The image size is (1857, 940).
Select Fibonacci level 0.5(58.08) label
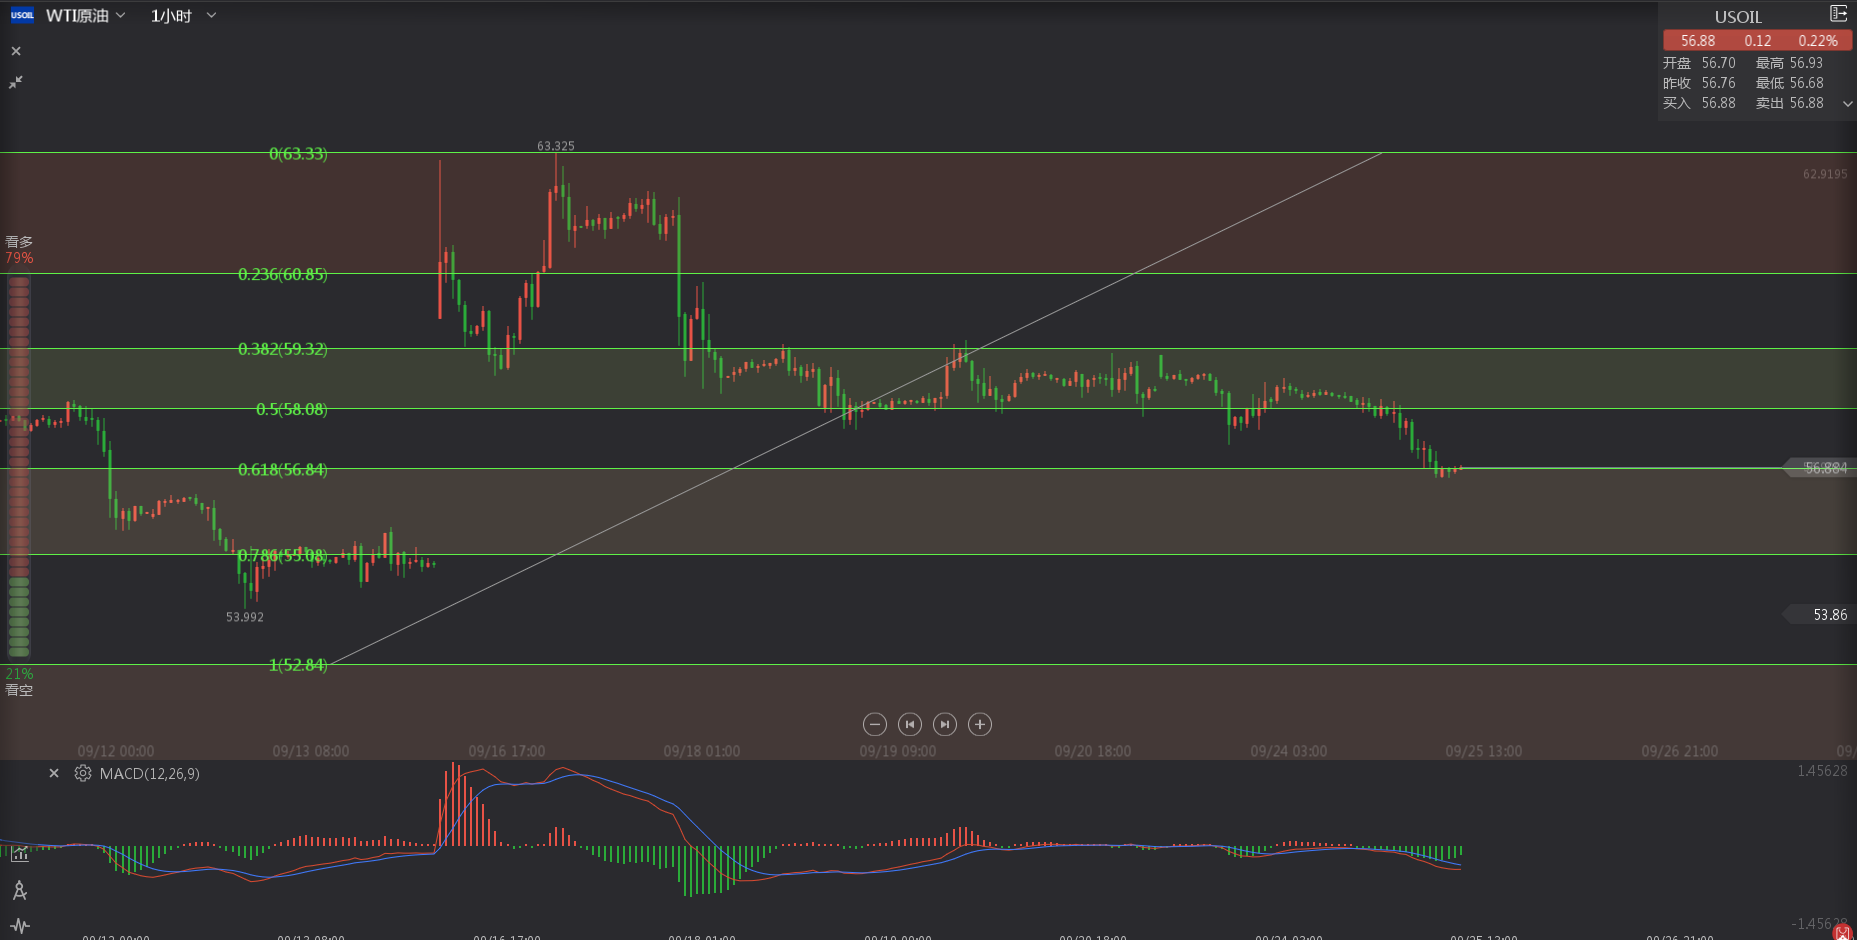[x=292, y=409]
